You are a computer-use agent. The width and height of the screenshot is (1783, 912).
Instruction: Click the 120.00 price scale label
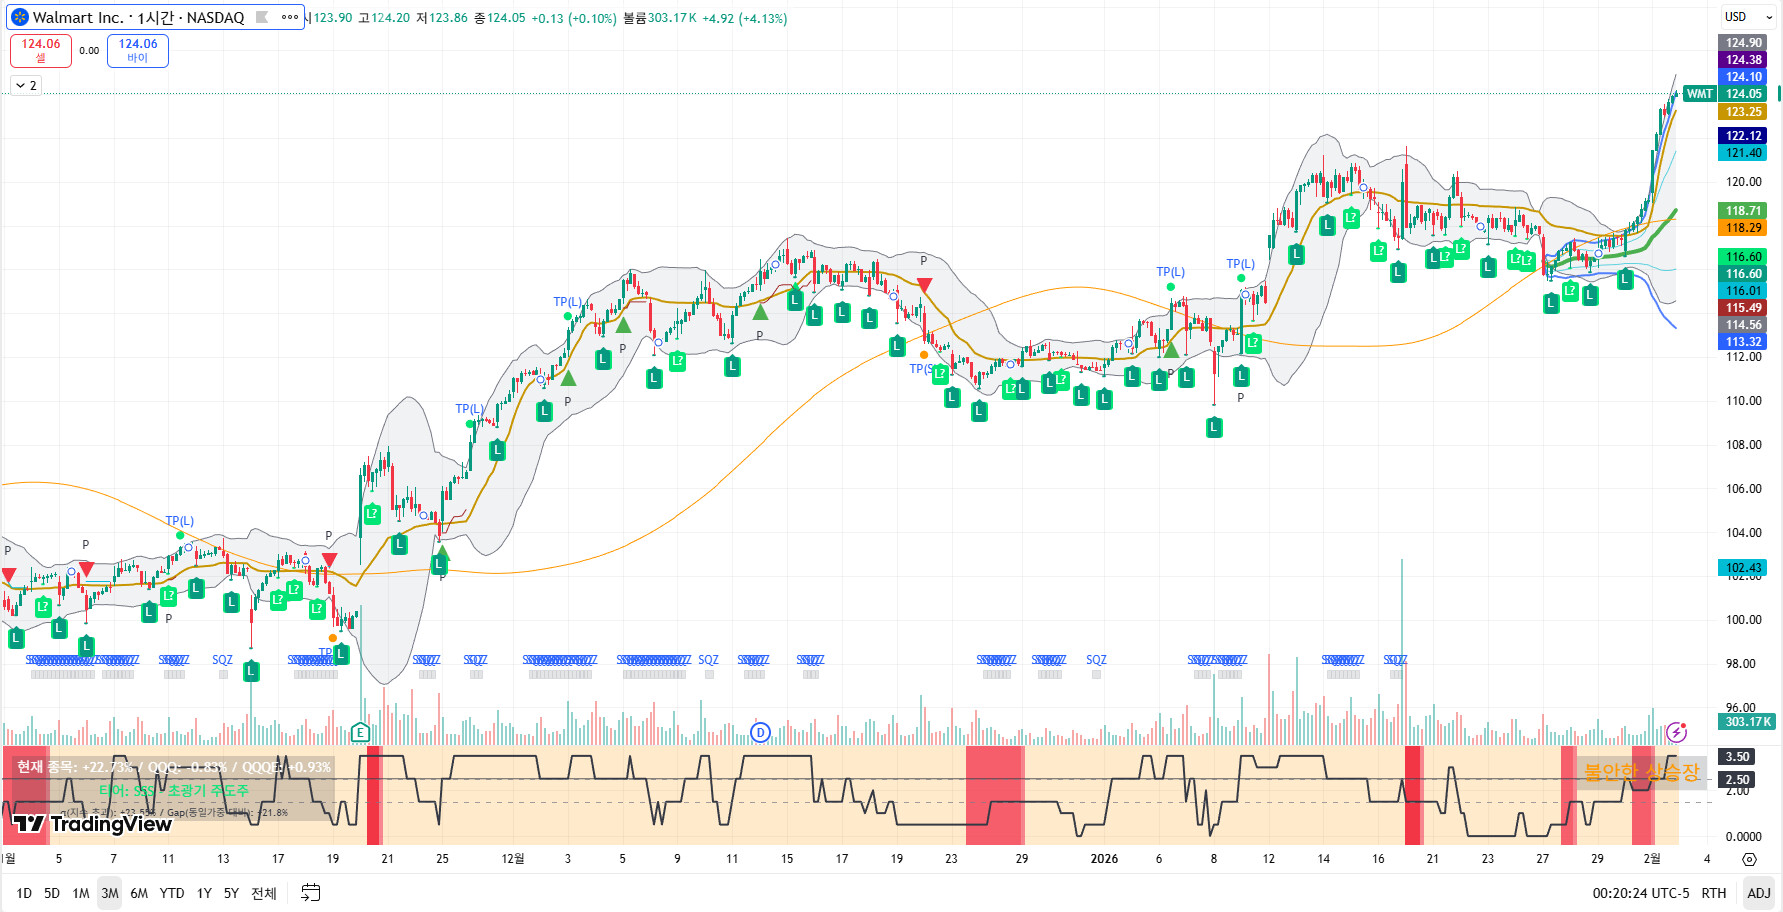pyautogui.click(x=1743, y=182)
